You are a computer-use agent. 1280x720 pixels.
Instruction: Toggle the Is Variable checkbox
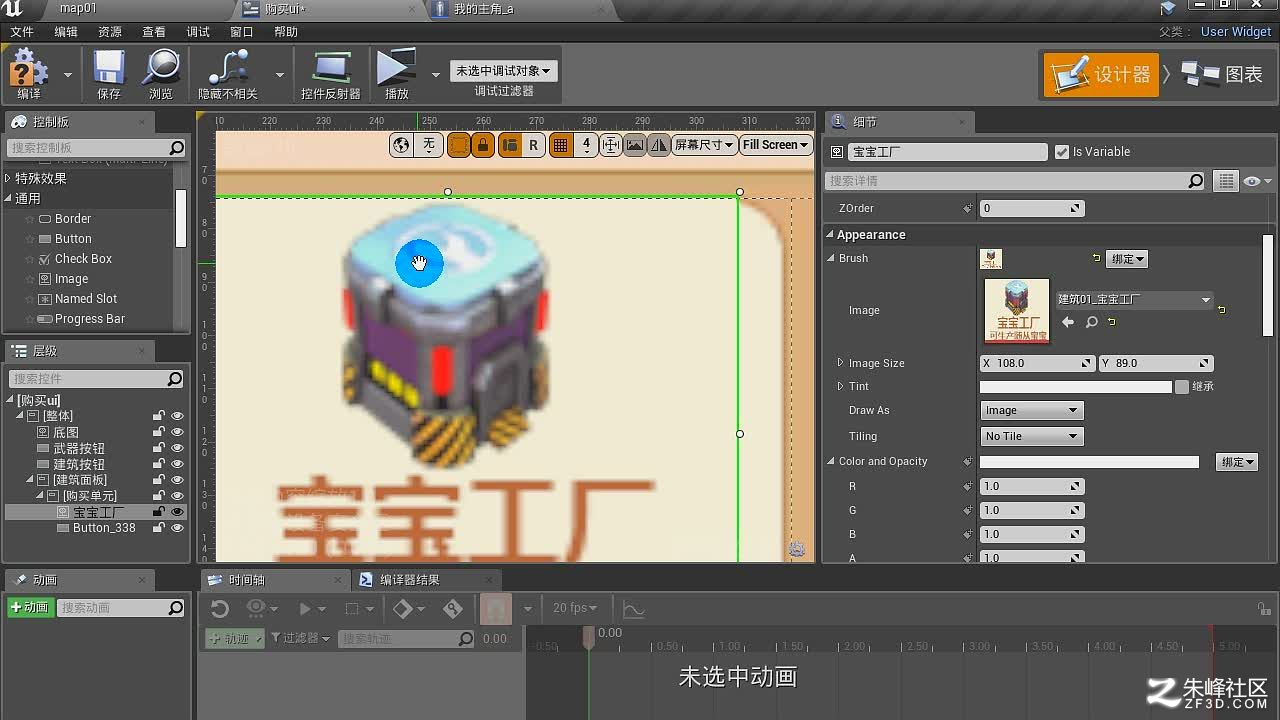[x=1062, y=152]
